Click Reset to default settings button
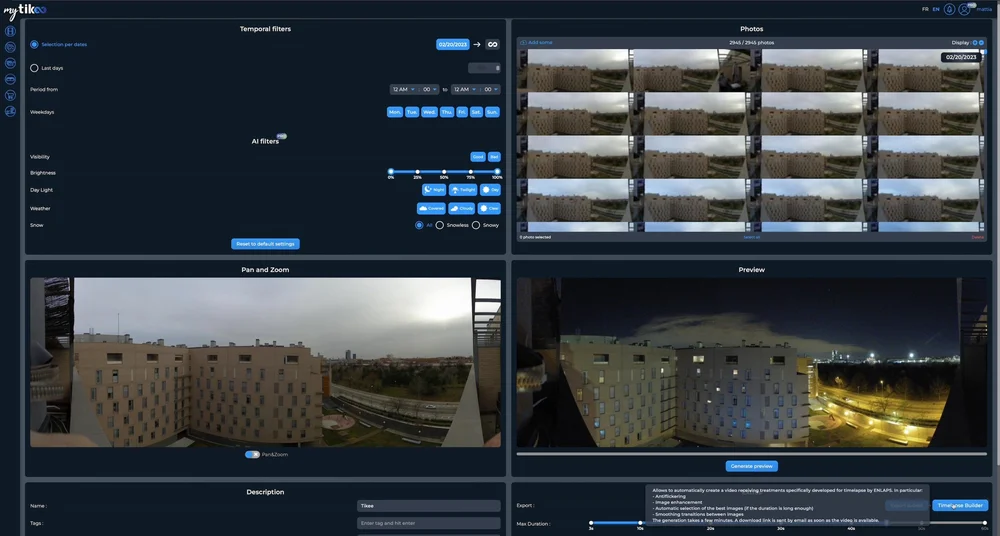This screenshot has width=1000, height=536. [265, 244]
